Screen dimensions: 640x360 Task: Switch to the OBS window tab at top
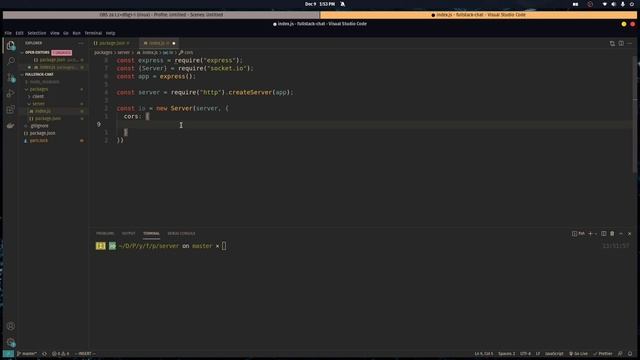click(161, 15)
